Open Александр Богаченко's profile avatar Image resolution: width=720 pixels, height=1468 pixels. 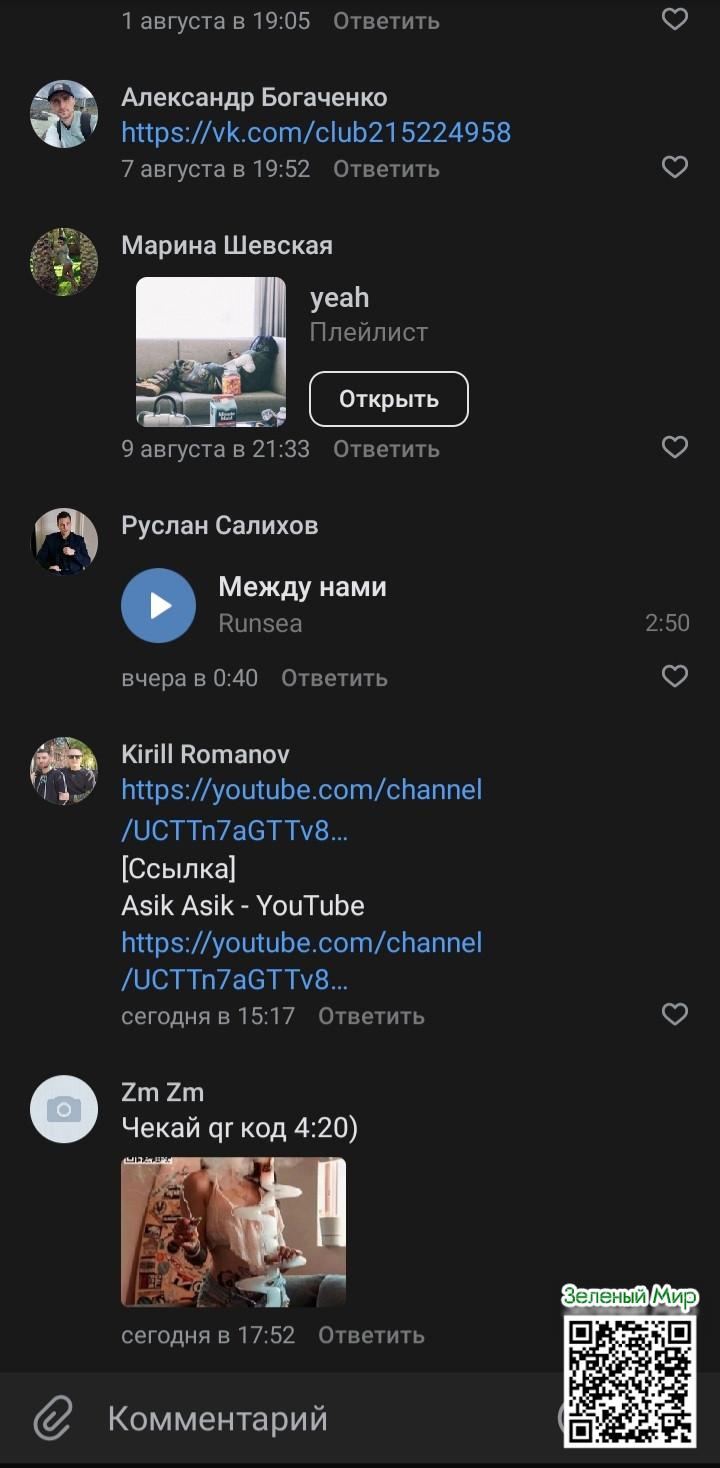64,114
